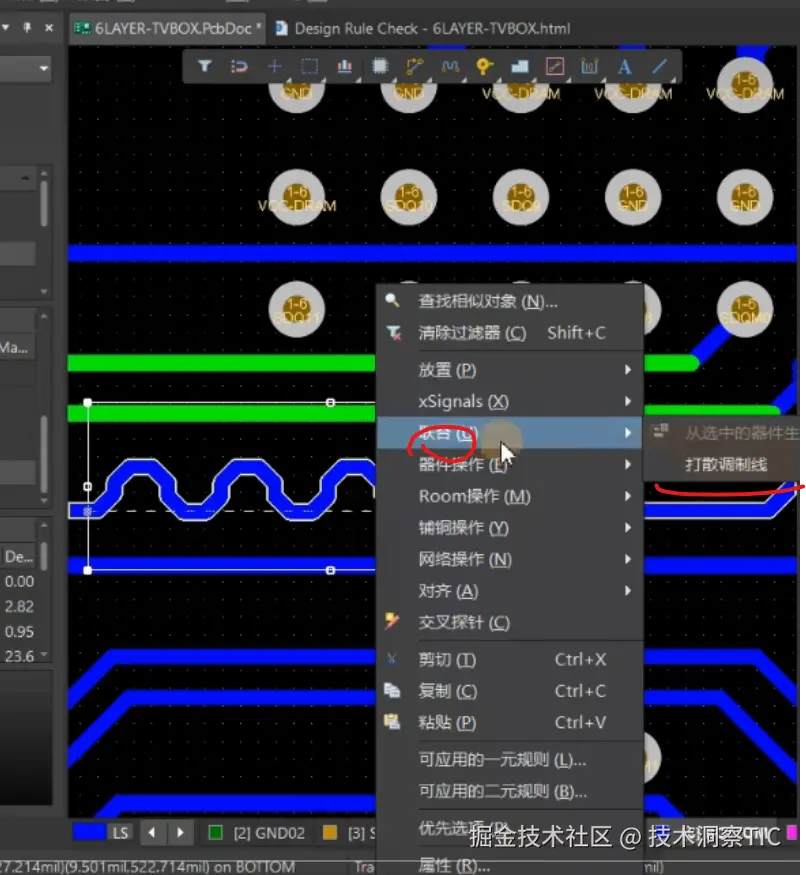Click the yellow place via icon
806x875 pixels.
[x=484, y=66]
